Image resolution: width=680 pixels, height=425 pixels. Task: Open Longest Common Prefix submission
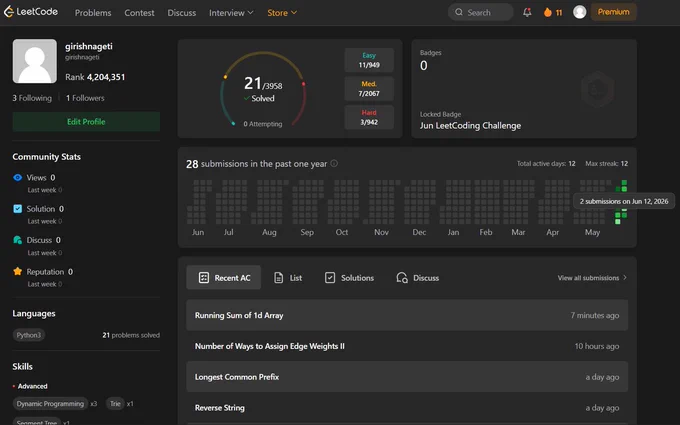coord(407,377)
